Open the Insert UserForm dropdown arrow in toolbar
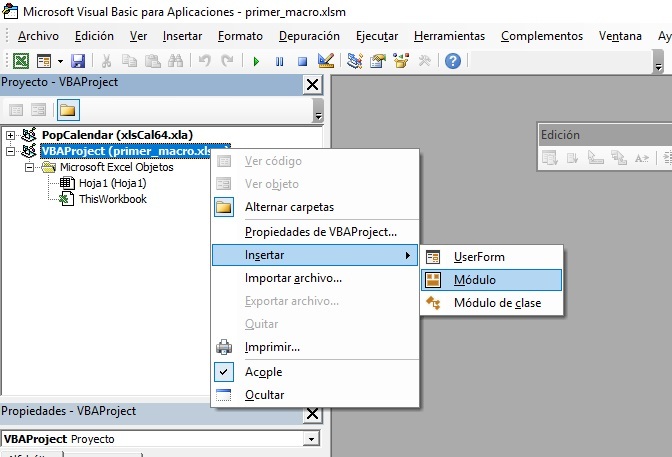The image size is (672, 457). coord(60,61)
